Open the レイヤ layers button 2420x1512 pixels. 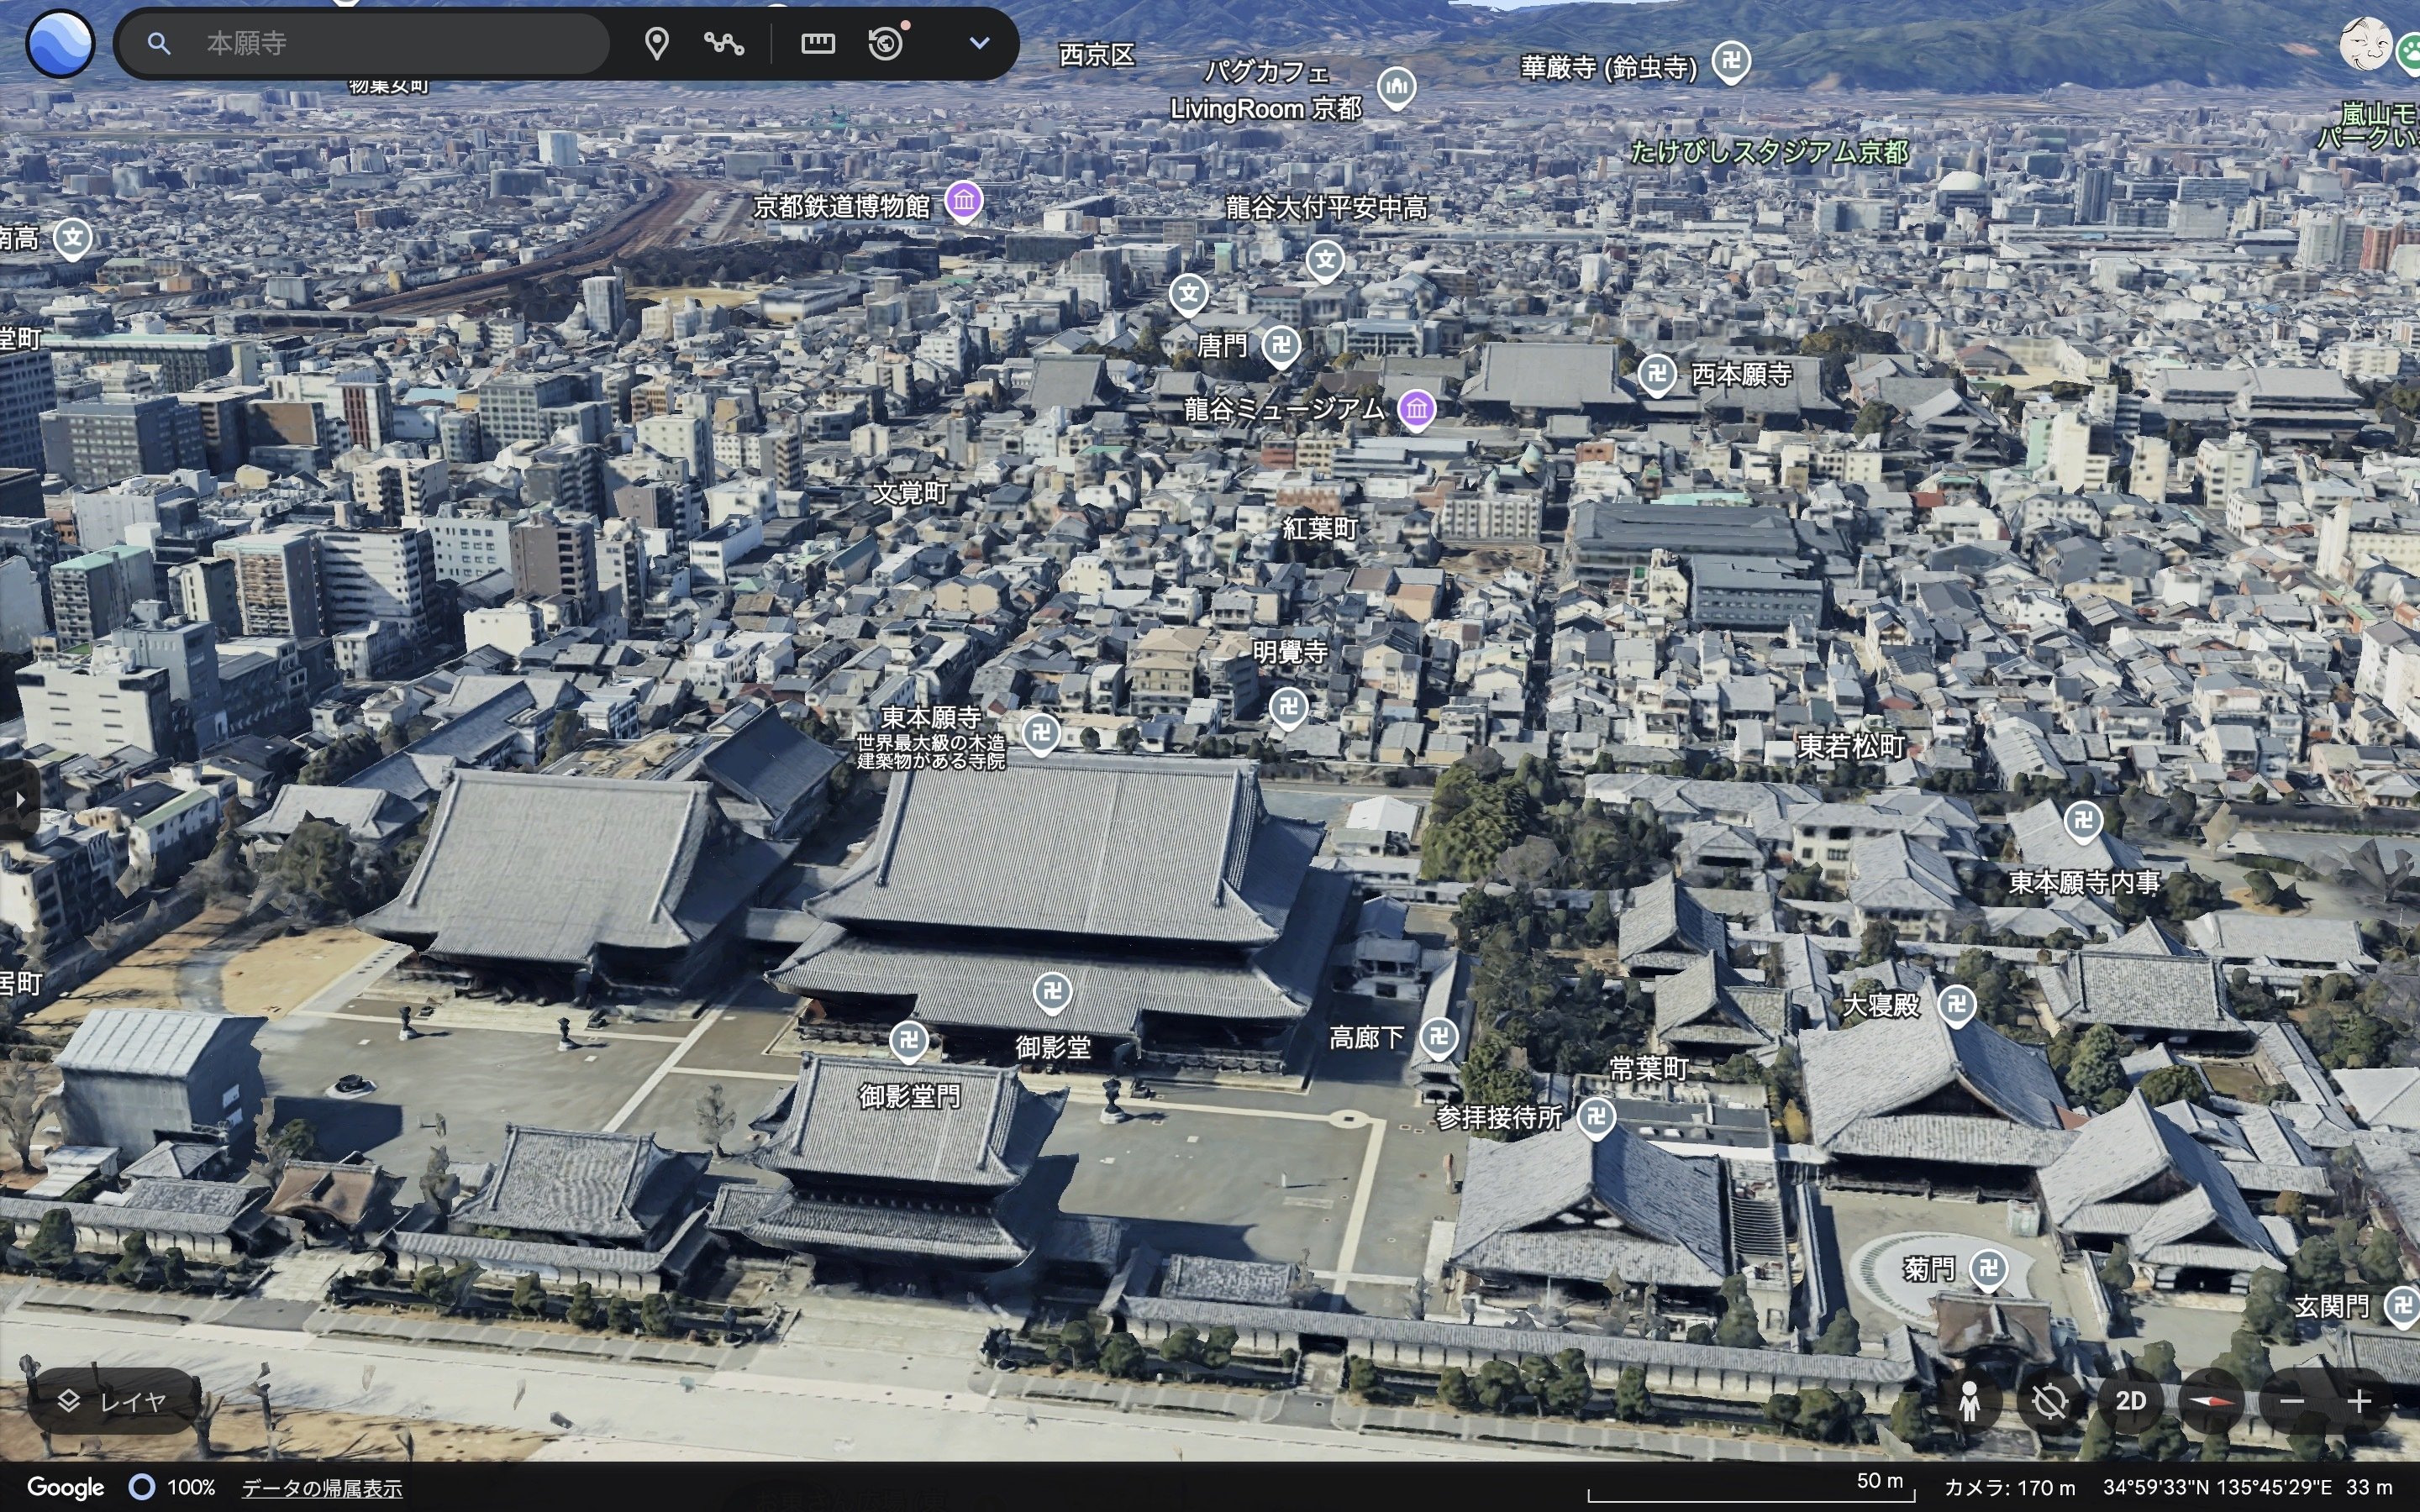tap(113, 1401)
